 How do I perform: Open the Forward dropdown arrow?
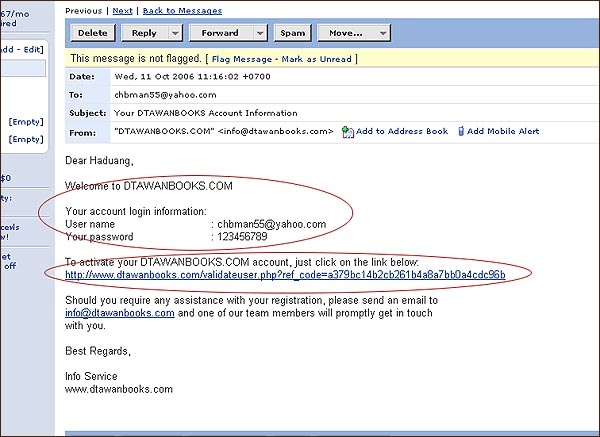tap(260, 33)
